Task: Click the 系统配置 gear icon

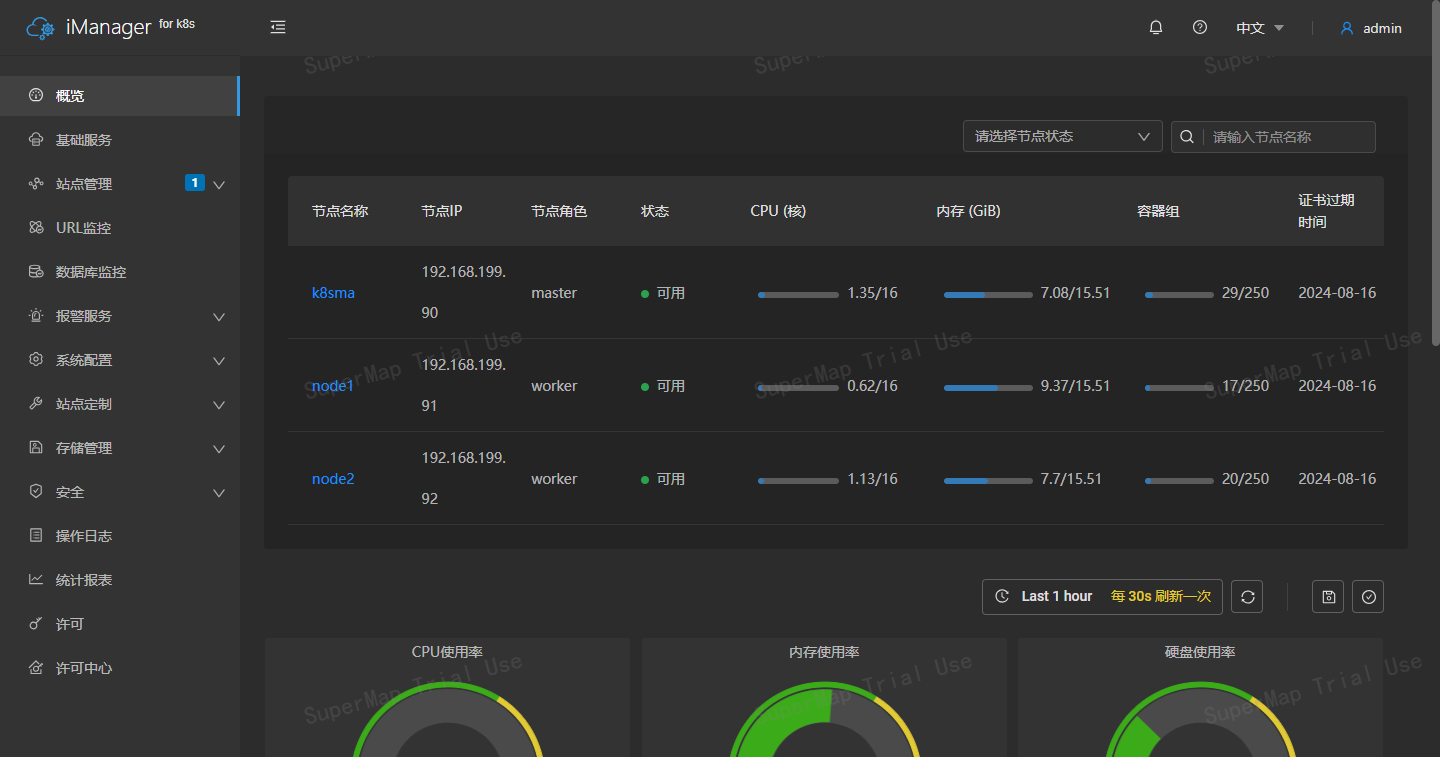Action: point(36,360)
